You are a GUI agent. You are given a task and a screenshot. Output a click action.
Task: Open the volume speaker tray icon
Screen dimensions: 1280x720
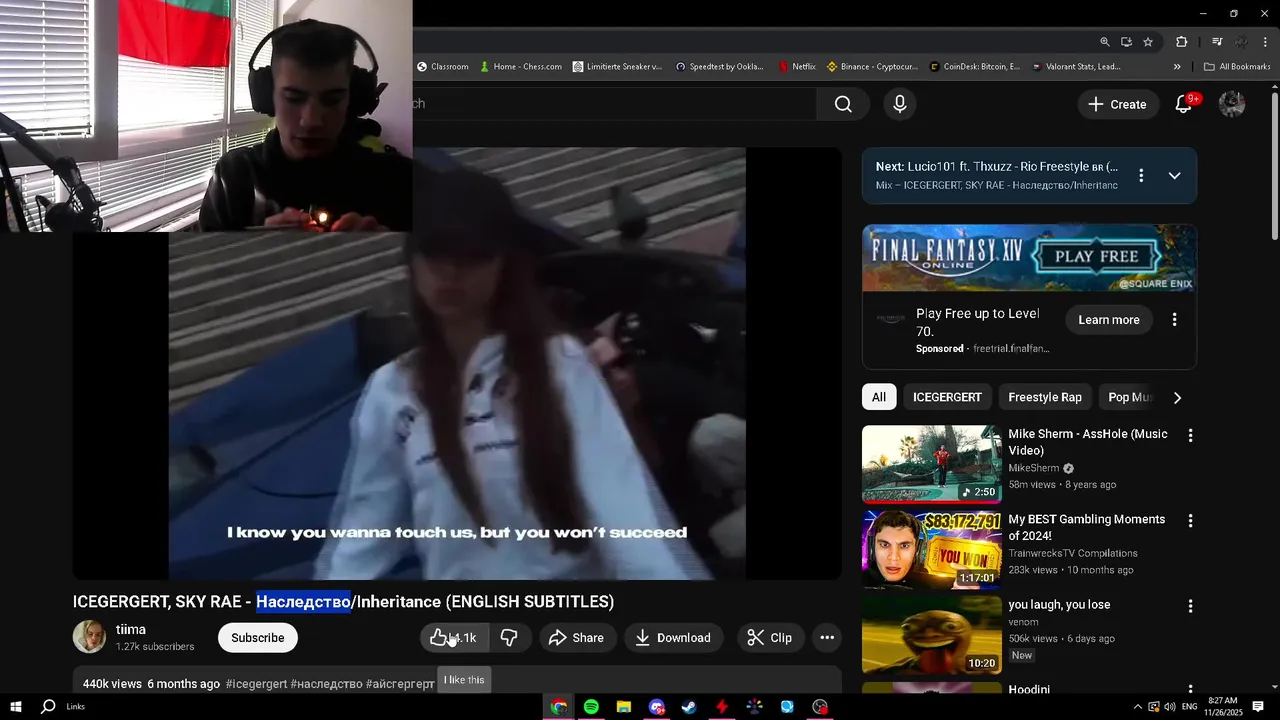click(1170, 707)
